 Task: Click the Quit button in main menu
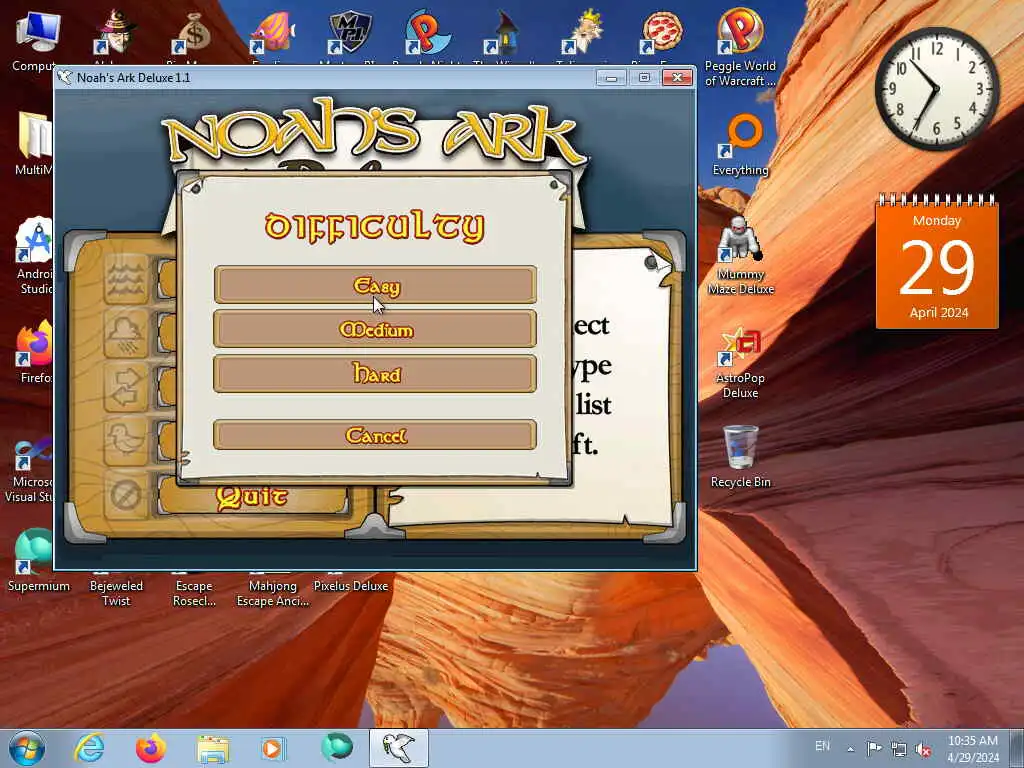(x=252, y=497)
